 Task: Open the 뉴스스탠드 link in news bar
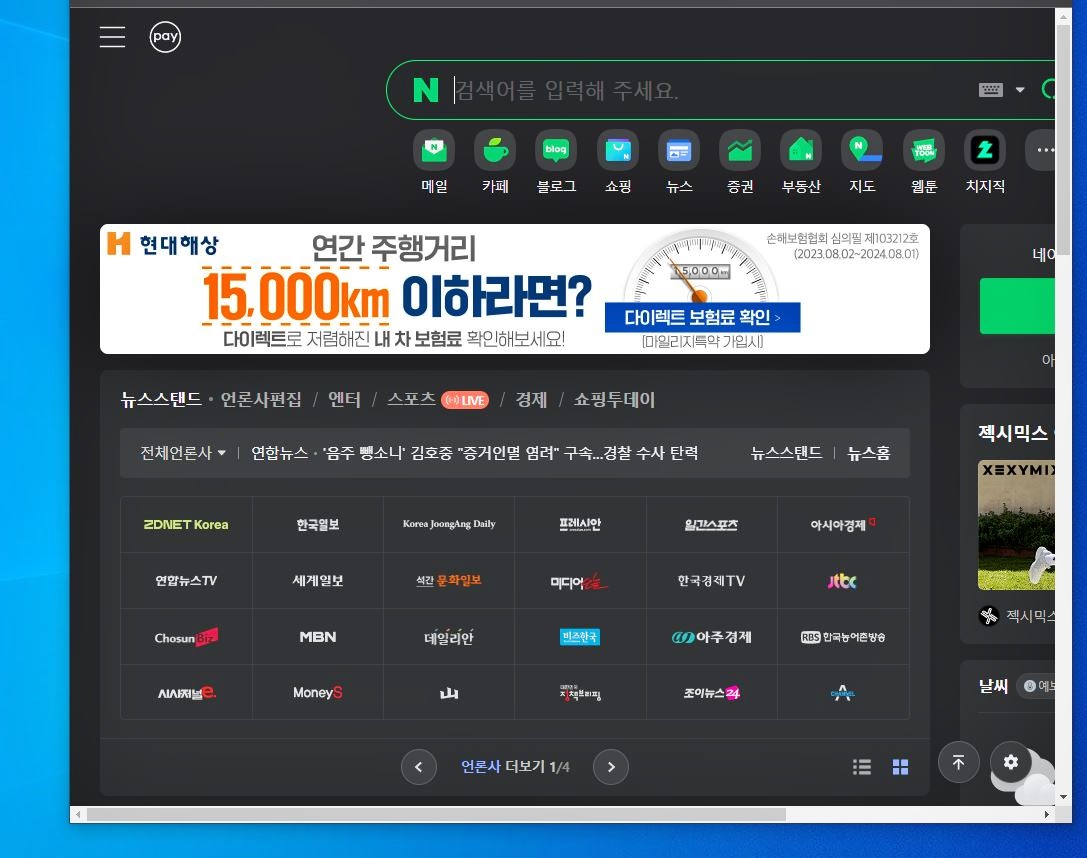click(x=786, y=453)
